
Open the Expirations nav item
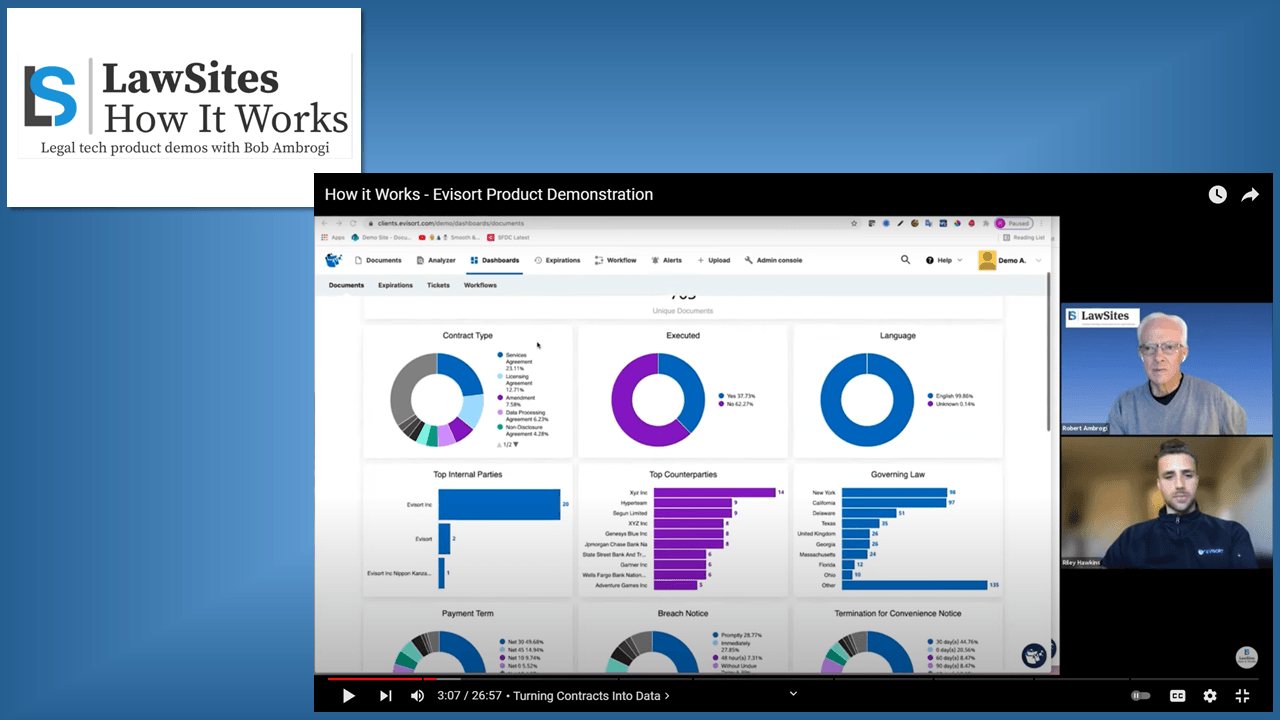coord(557,260)
